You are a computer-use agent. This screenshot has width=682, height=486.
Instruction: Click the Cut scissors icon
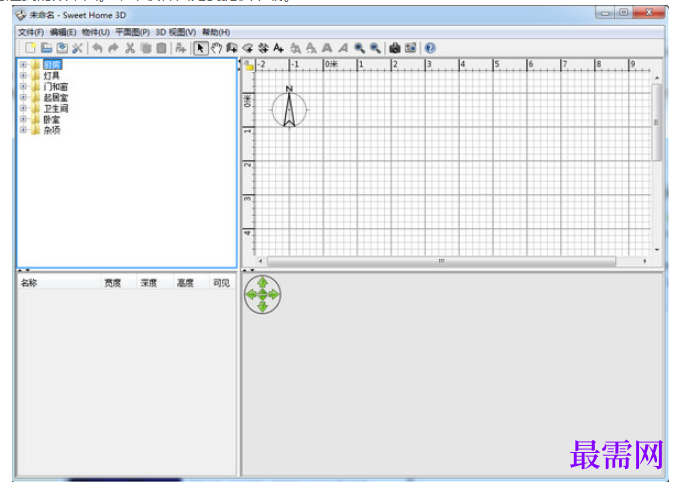tap(130, 48)
